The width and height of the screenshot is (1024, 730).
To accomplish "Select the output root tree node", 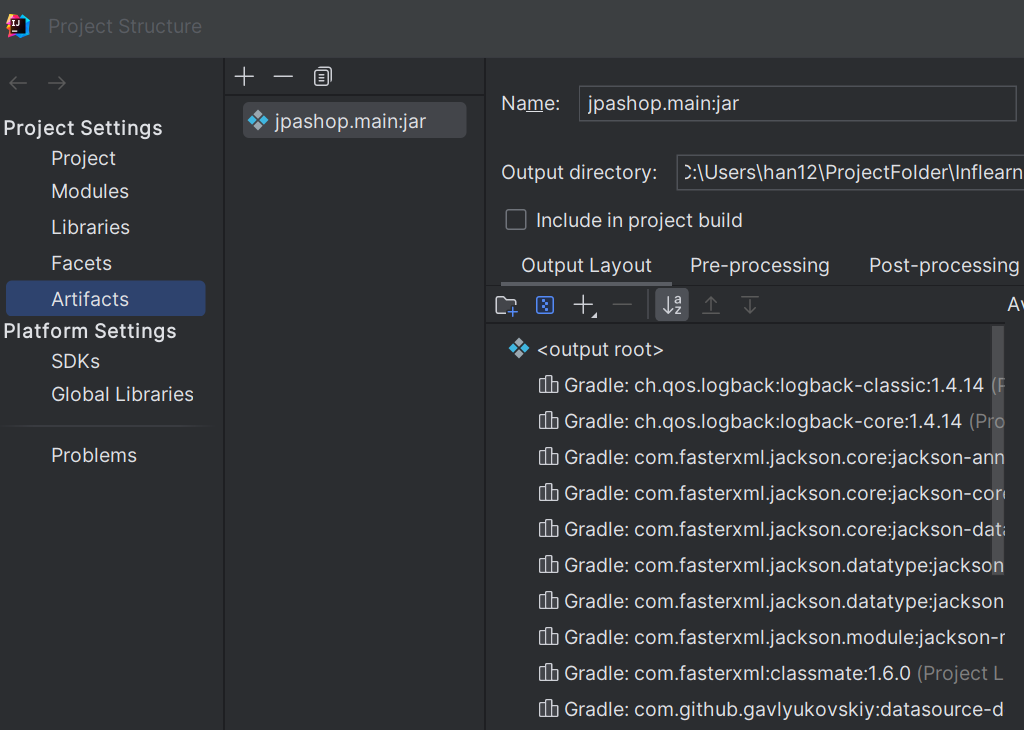I will [600, 349].
